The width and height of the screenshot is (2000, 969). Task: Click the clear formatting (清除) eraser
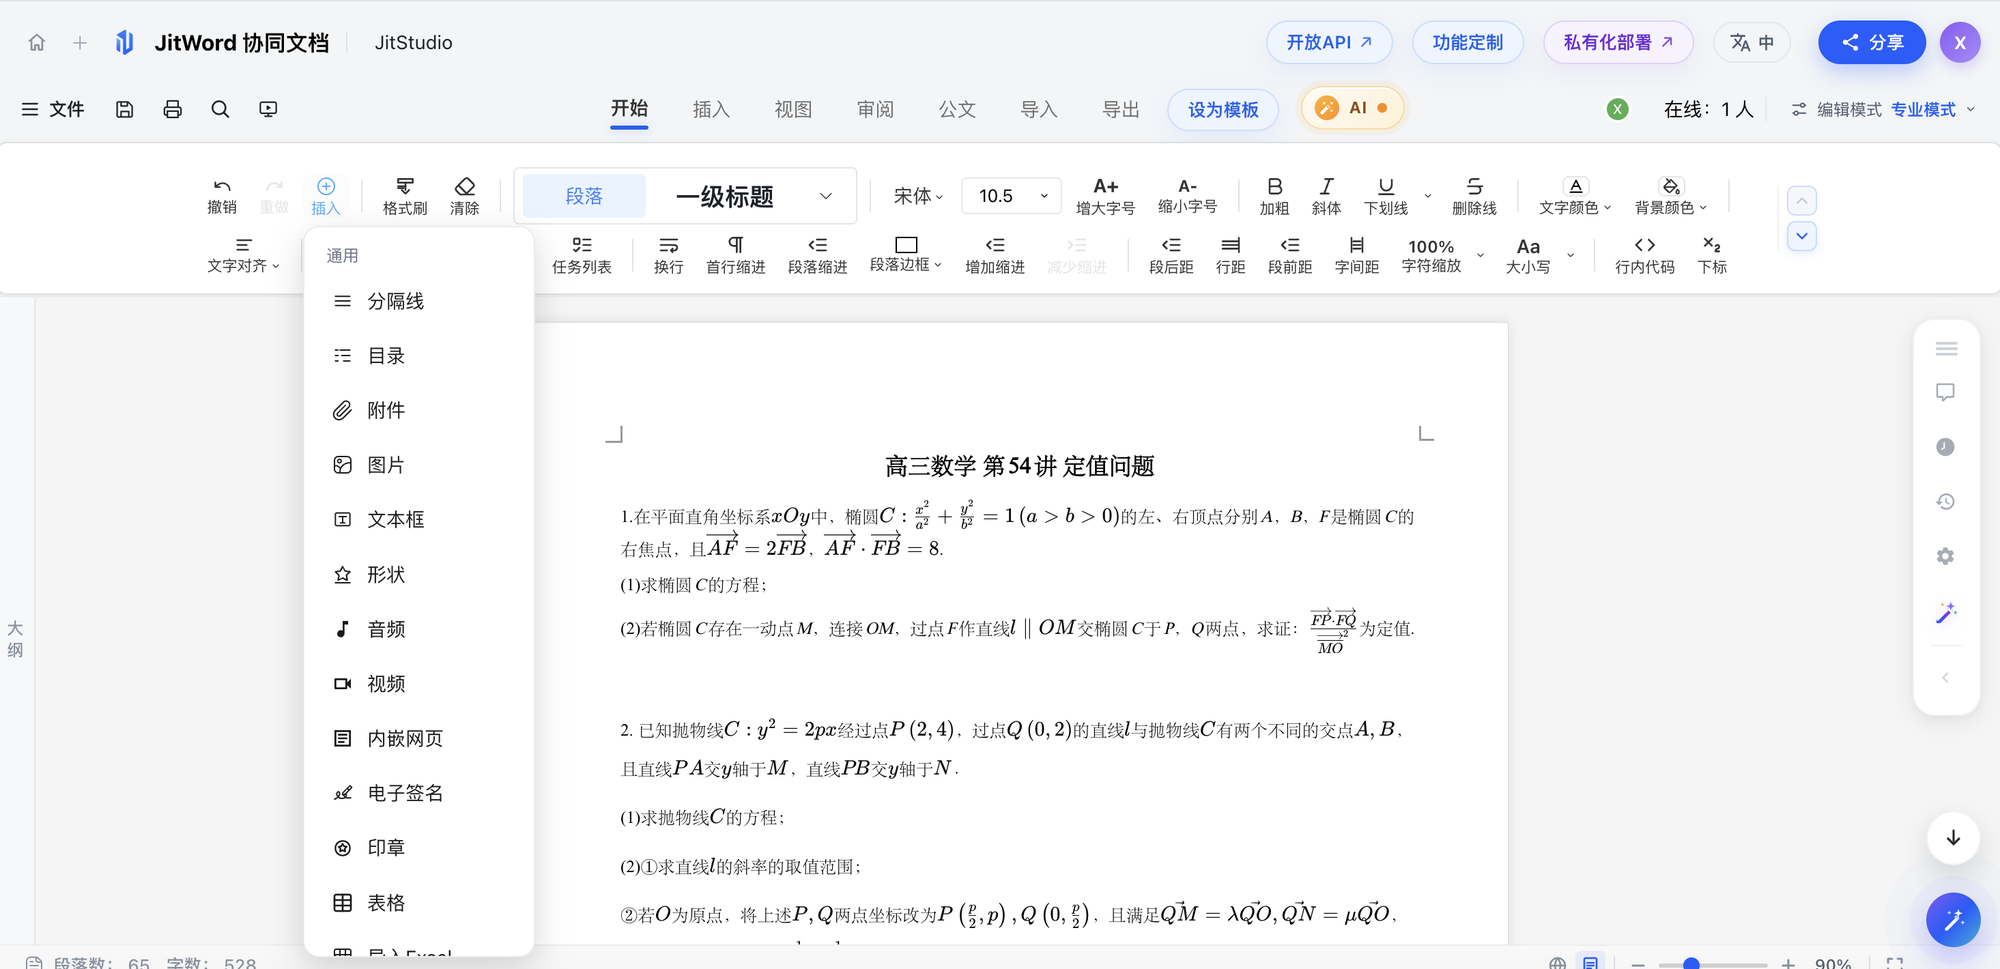coord(465,196)
